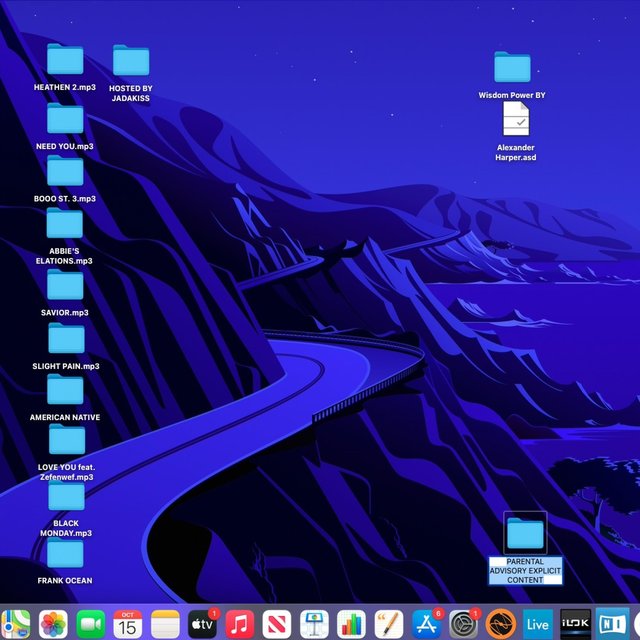Open Numbers from the dock
Screen dimensions: 640x640
(x=351, y=624)
